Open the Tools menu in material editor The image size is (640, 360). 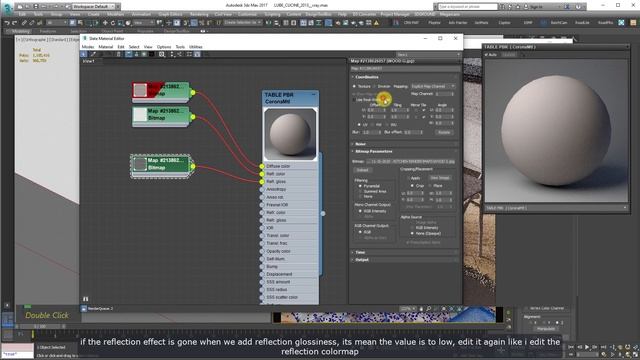(180, 47)
